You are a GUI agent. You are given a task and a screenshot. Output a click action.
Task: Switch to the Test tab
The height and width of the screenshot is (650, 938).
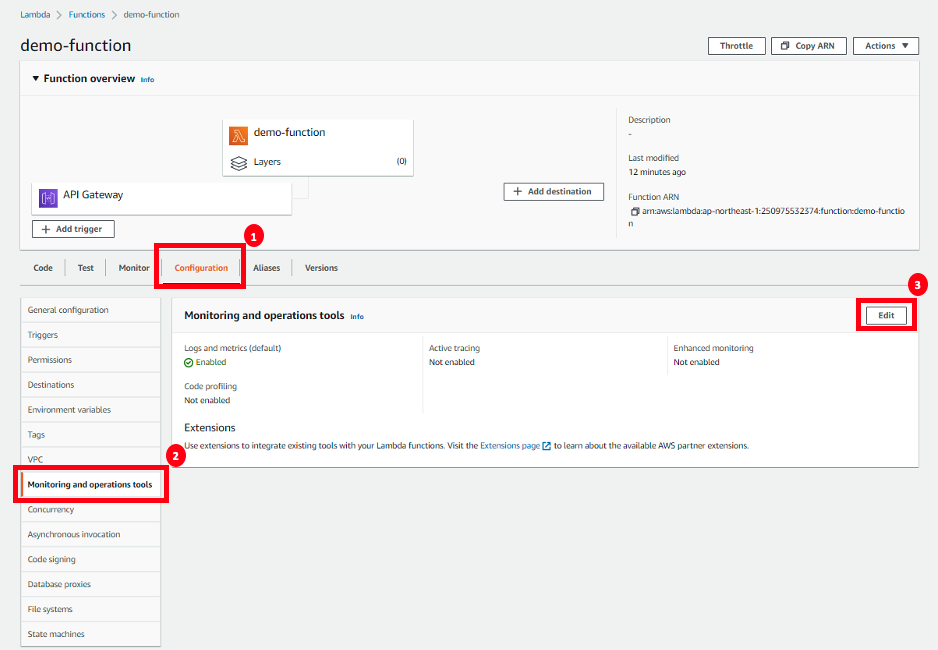pyautogui.click(x=86, y=268)
